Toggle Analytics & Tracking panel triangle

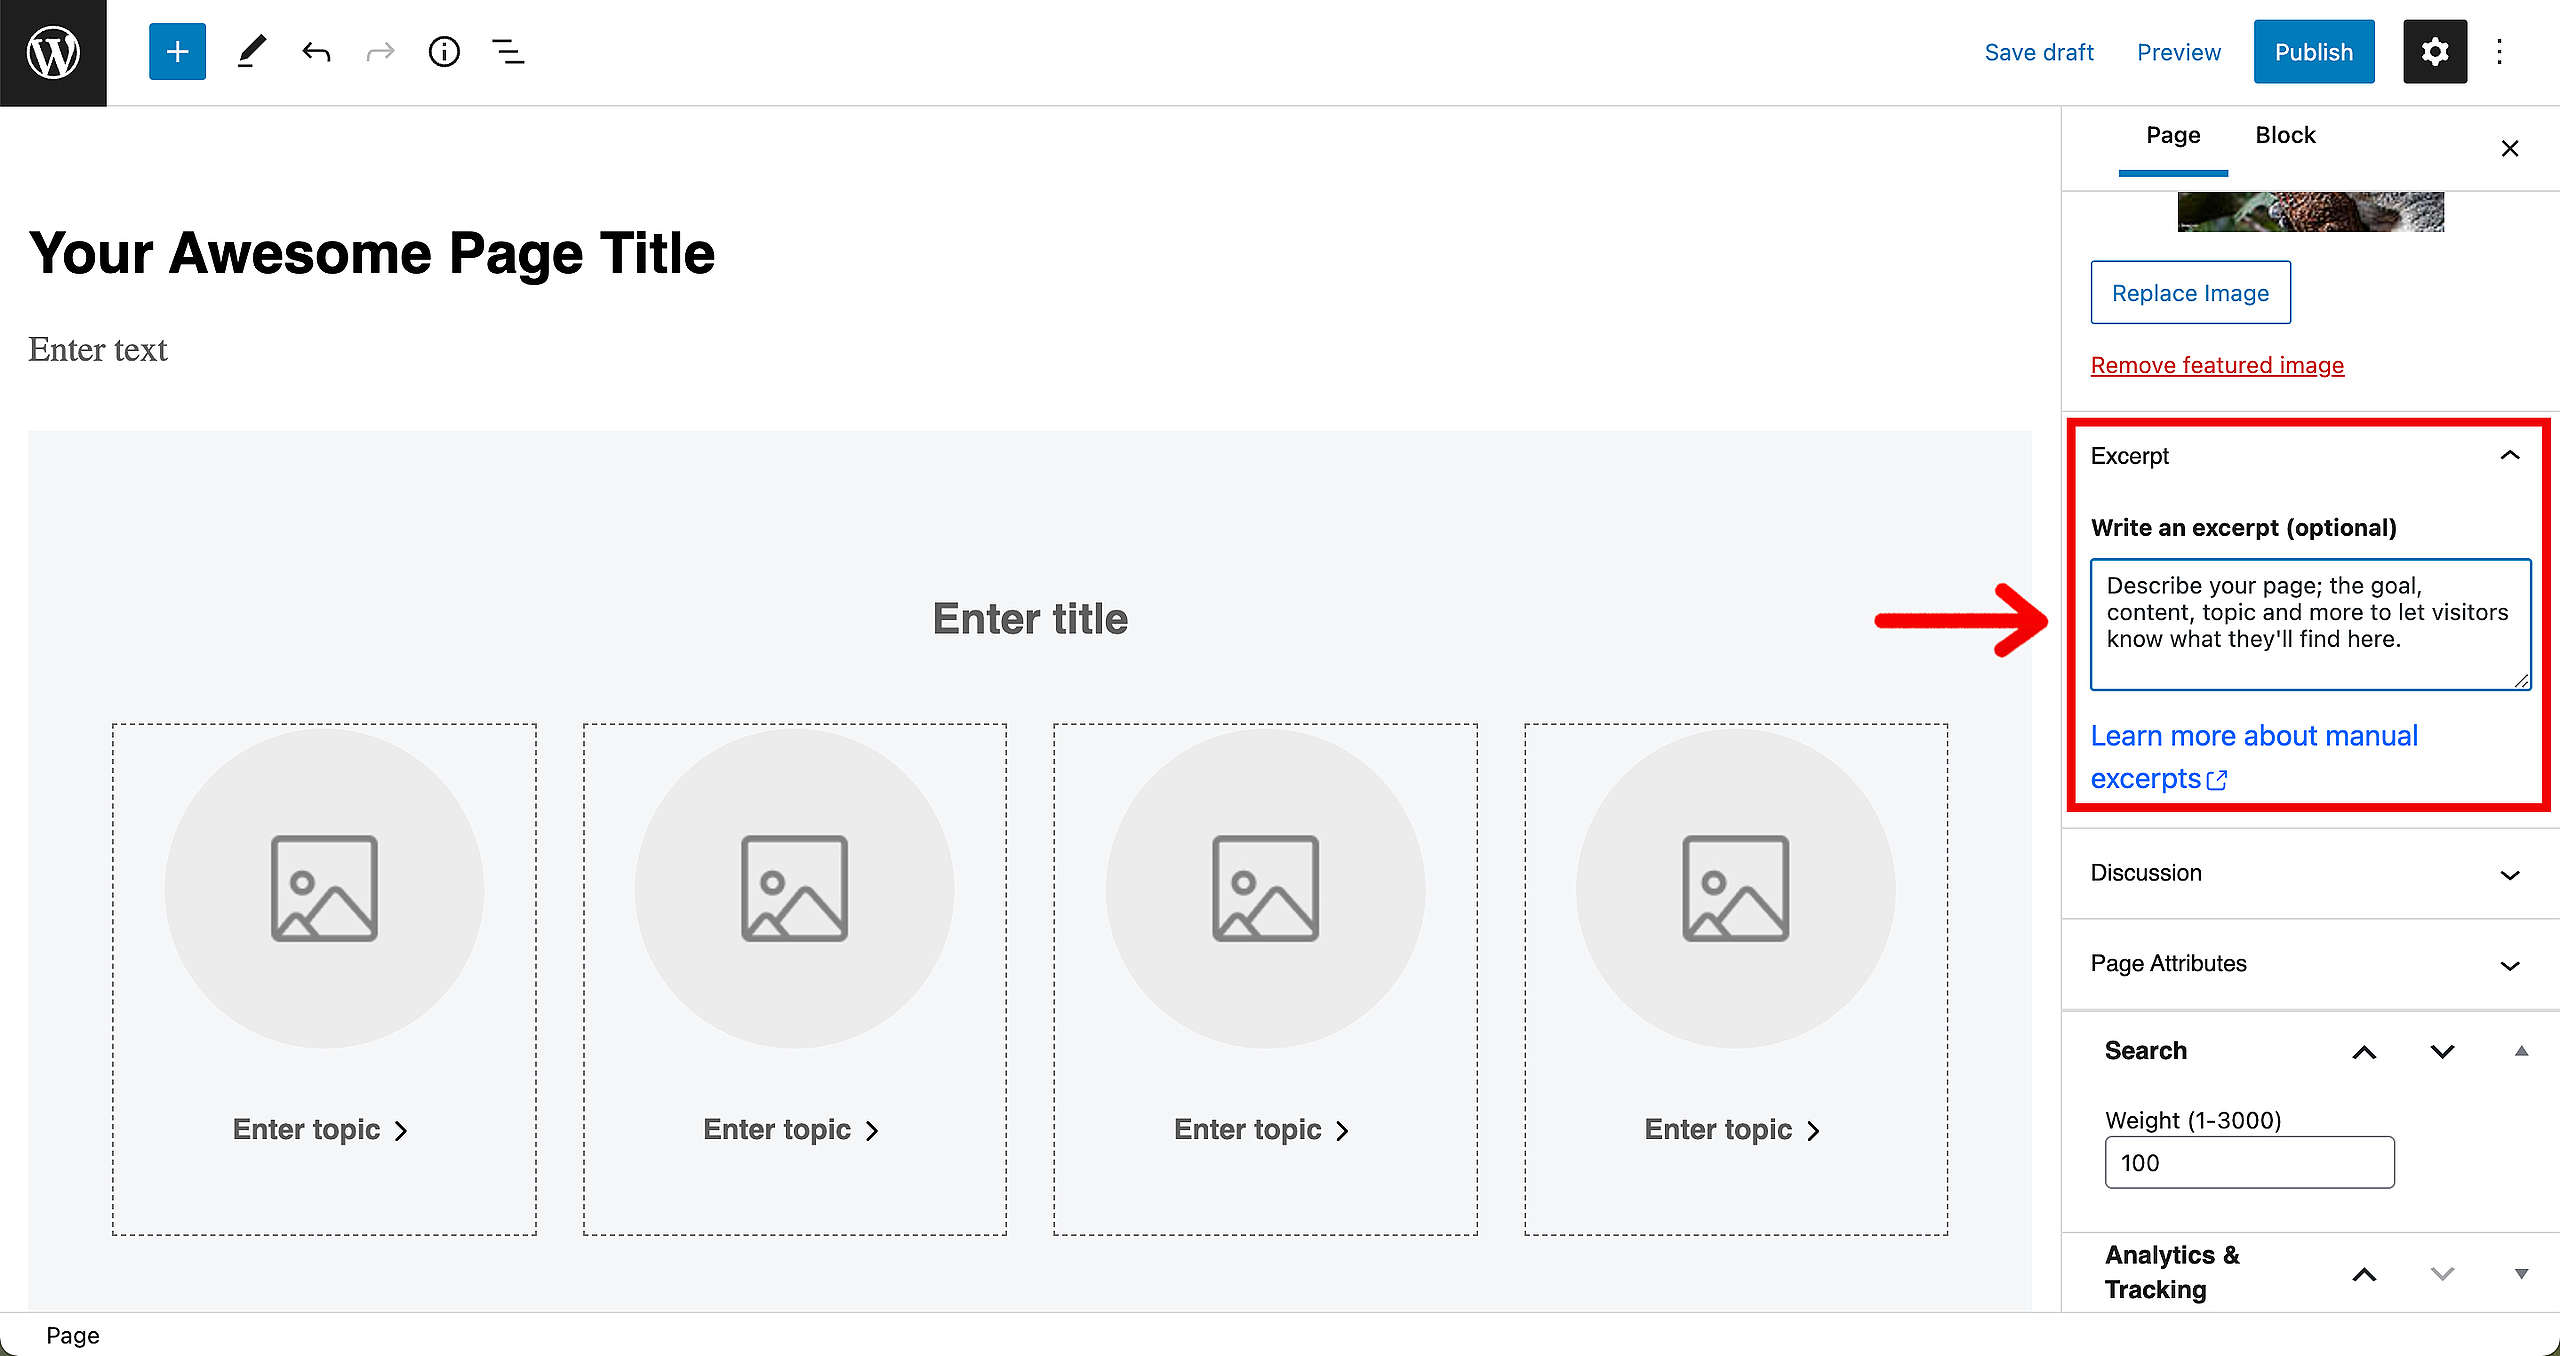coord(2521,1274)
